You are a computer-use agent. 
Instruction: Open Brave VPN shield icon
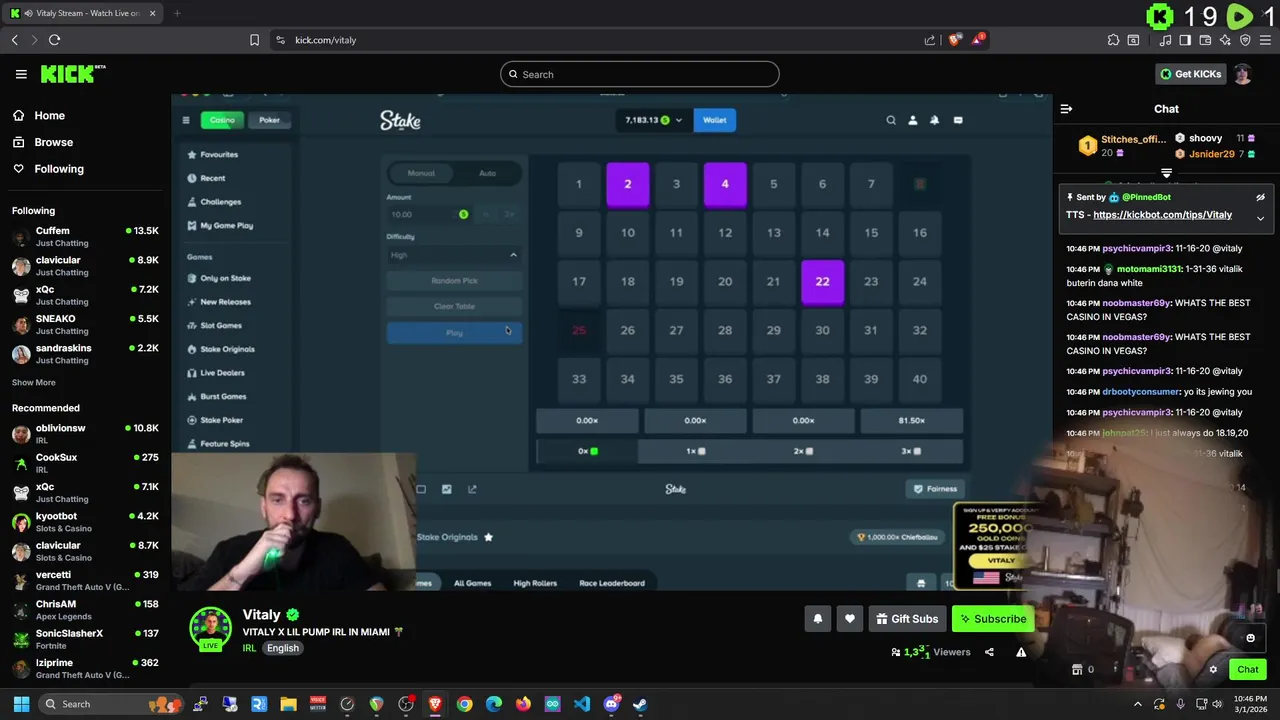click(1245, 40)
